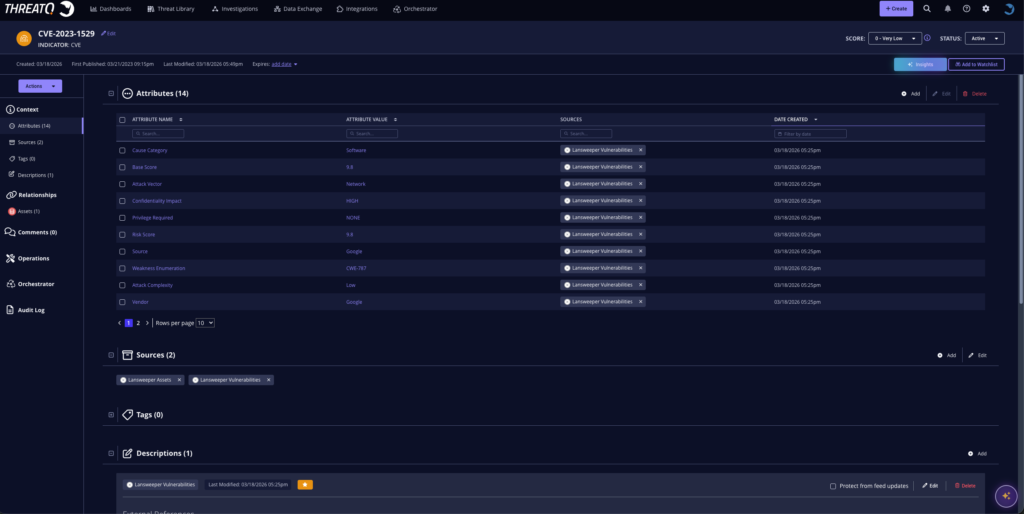Open the Expires add date dropdown
1024x514 pixels.
(x=285, y=64)
